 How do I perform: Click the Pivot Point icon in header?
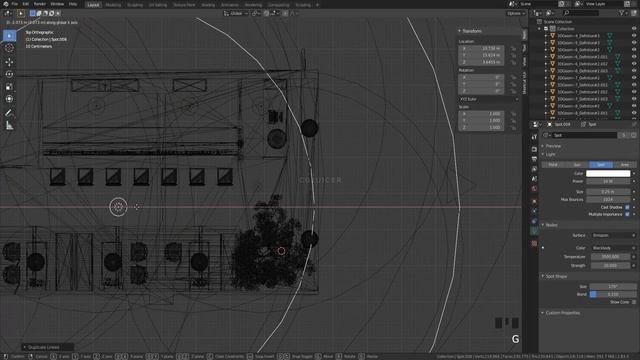pos(255,13)
